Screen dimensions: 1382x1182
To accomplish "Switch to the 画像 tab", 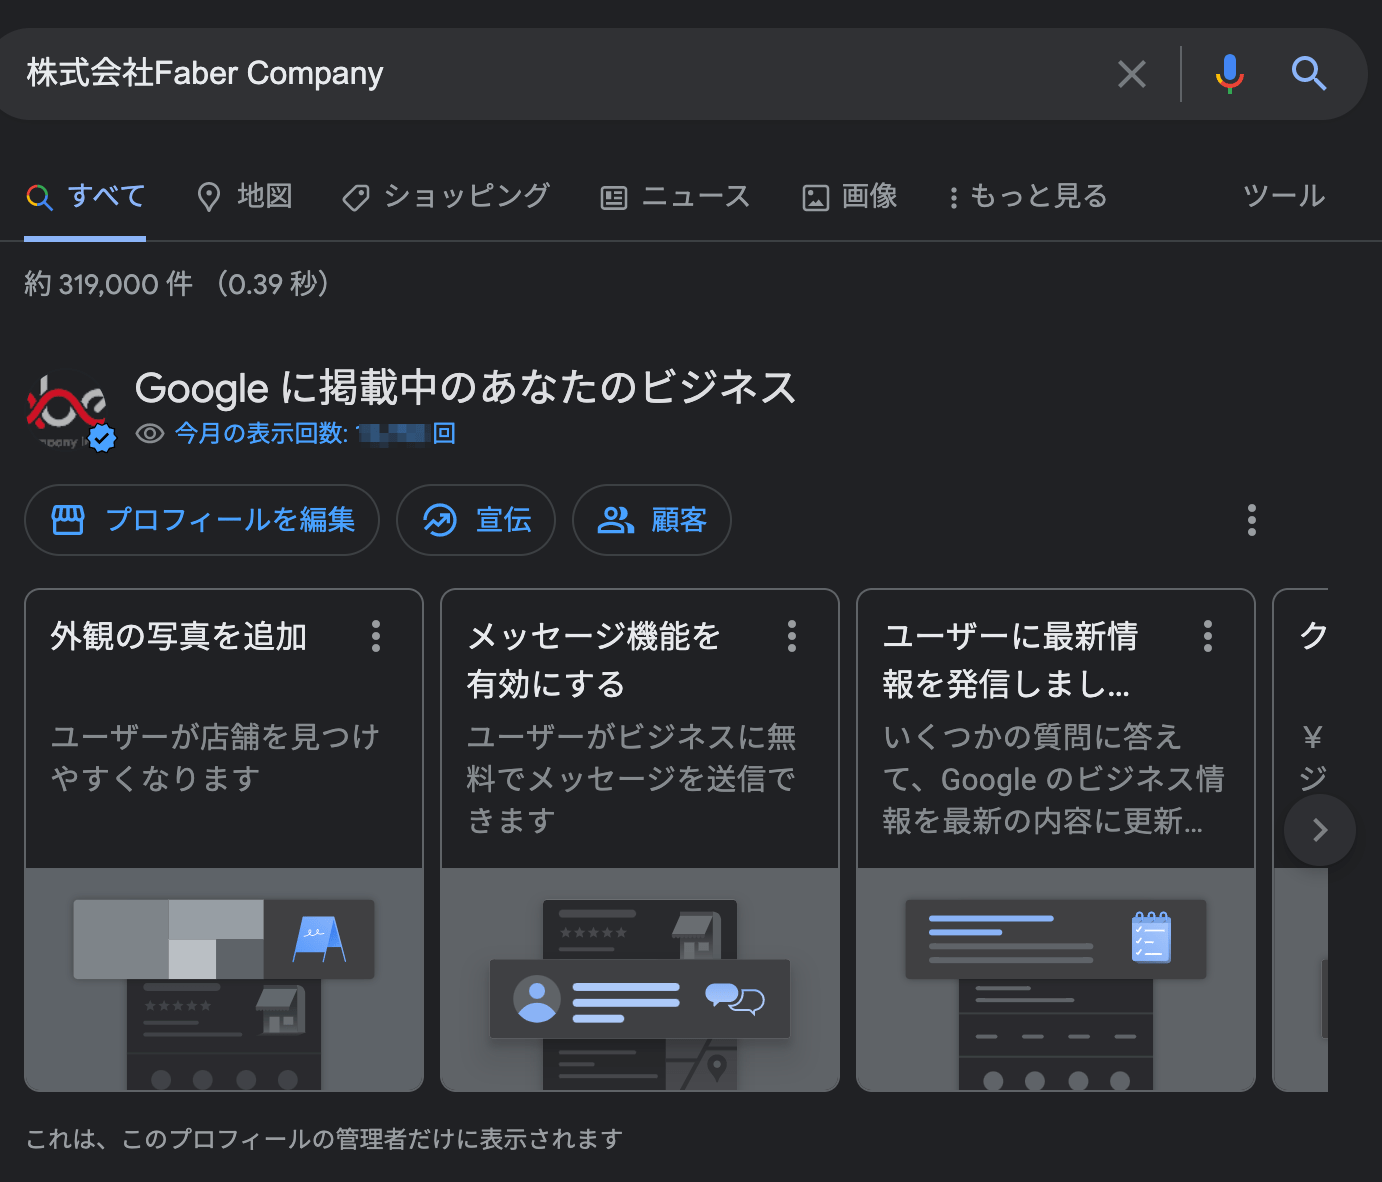I will click(x=850, y=196).
